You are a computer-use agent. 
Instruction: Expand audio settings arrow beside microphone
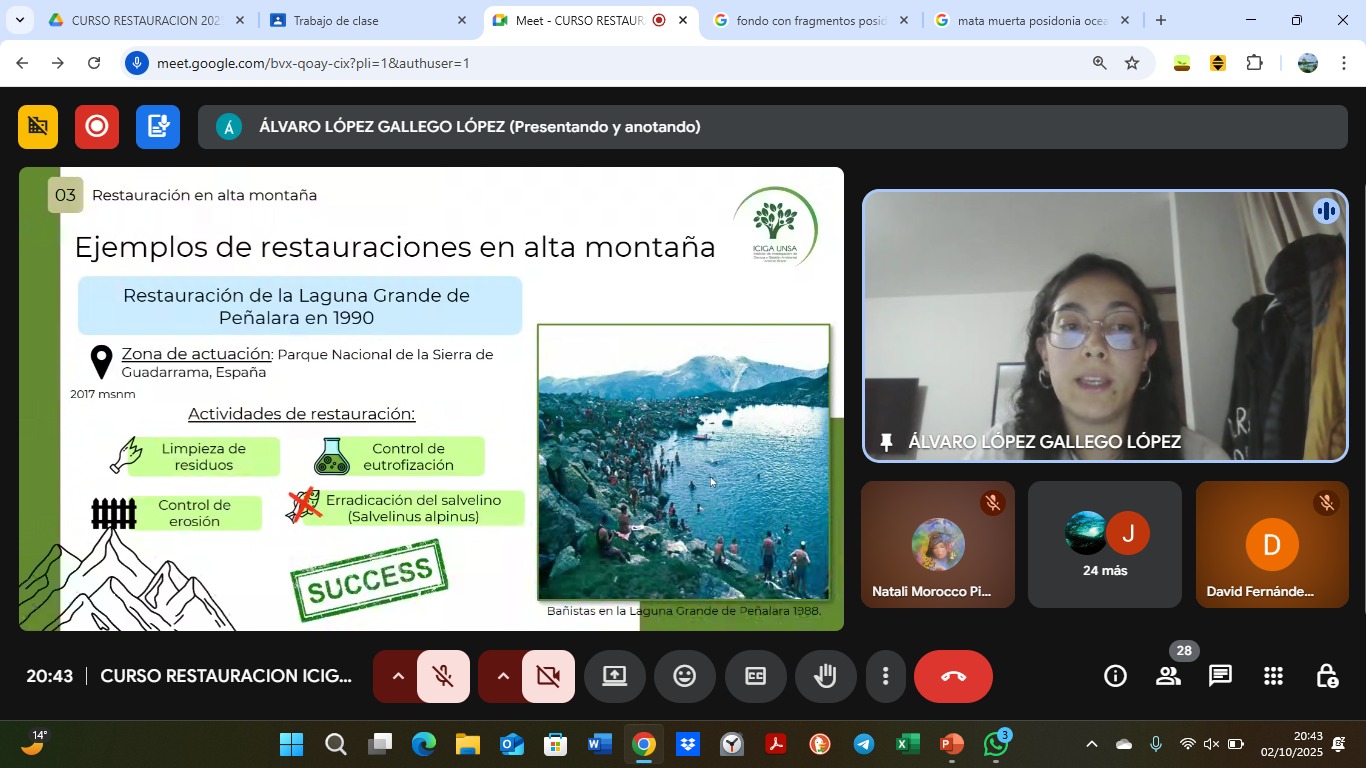[397, 677]
